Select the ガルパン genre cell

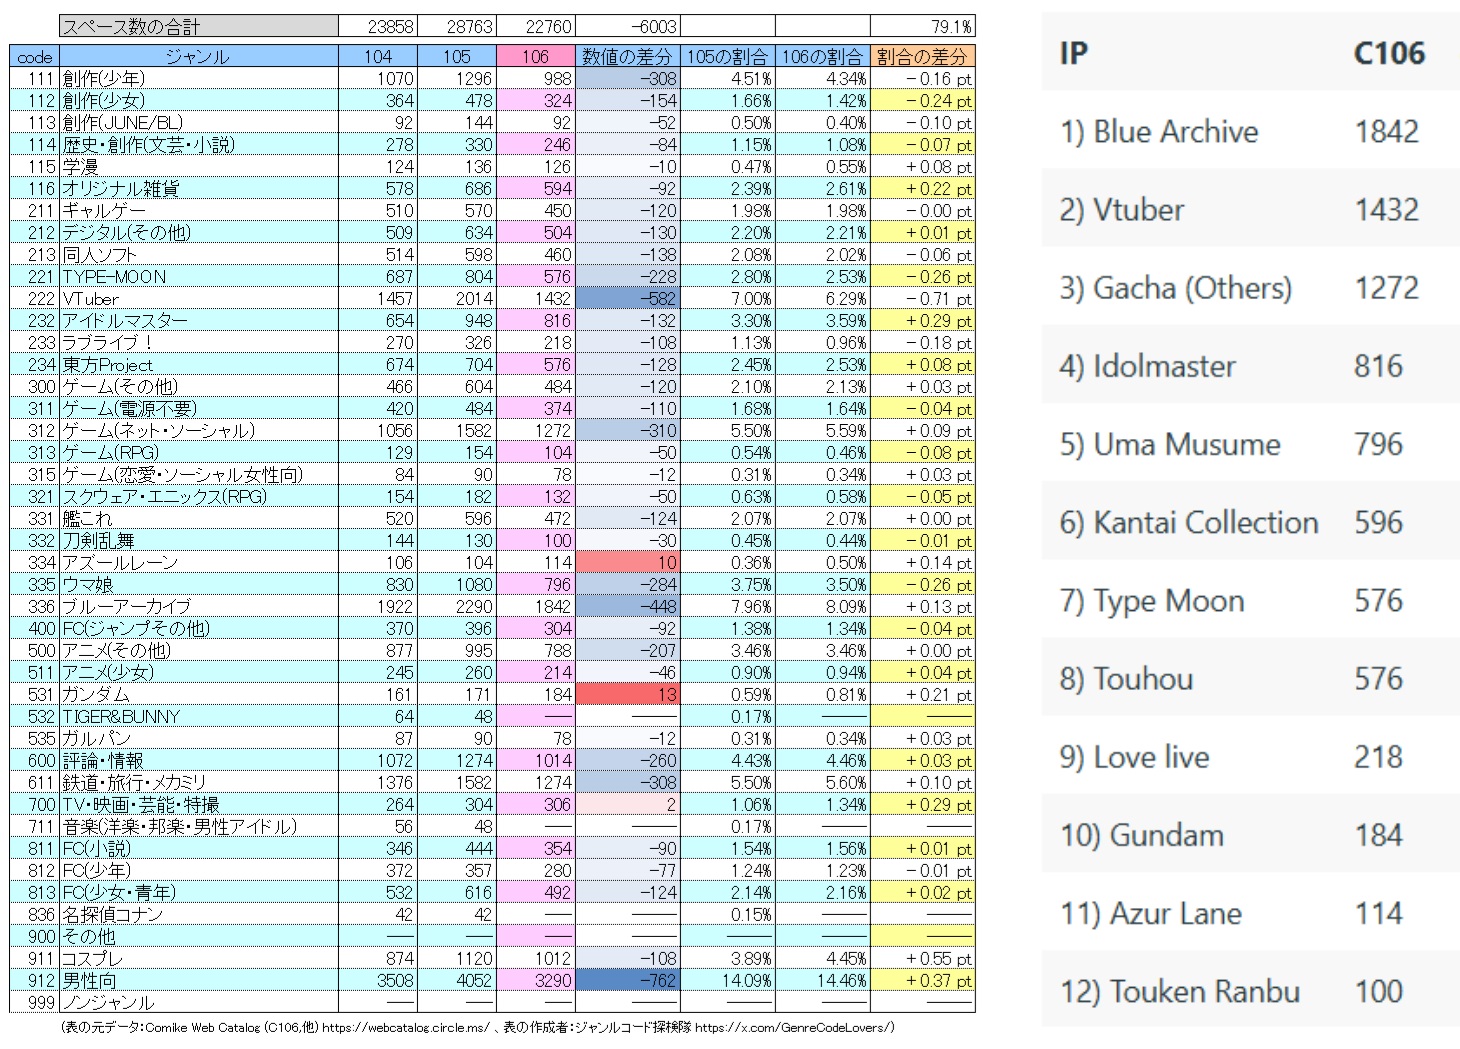[198, 738]
